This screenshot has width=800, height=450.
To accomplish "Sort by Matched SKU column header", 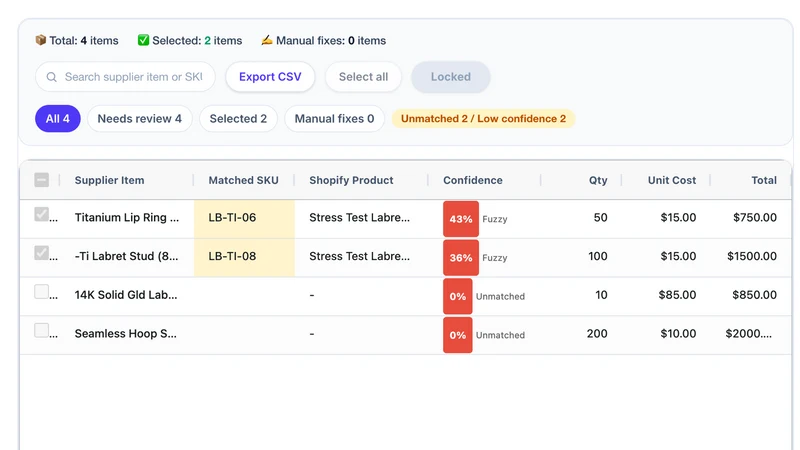I will (243, 180).
